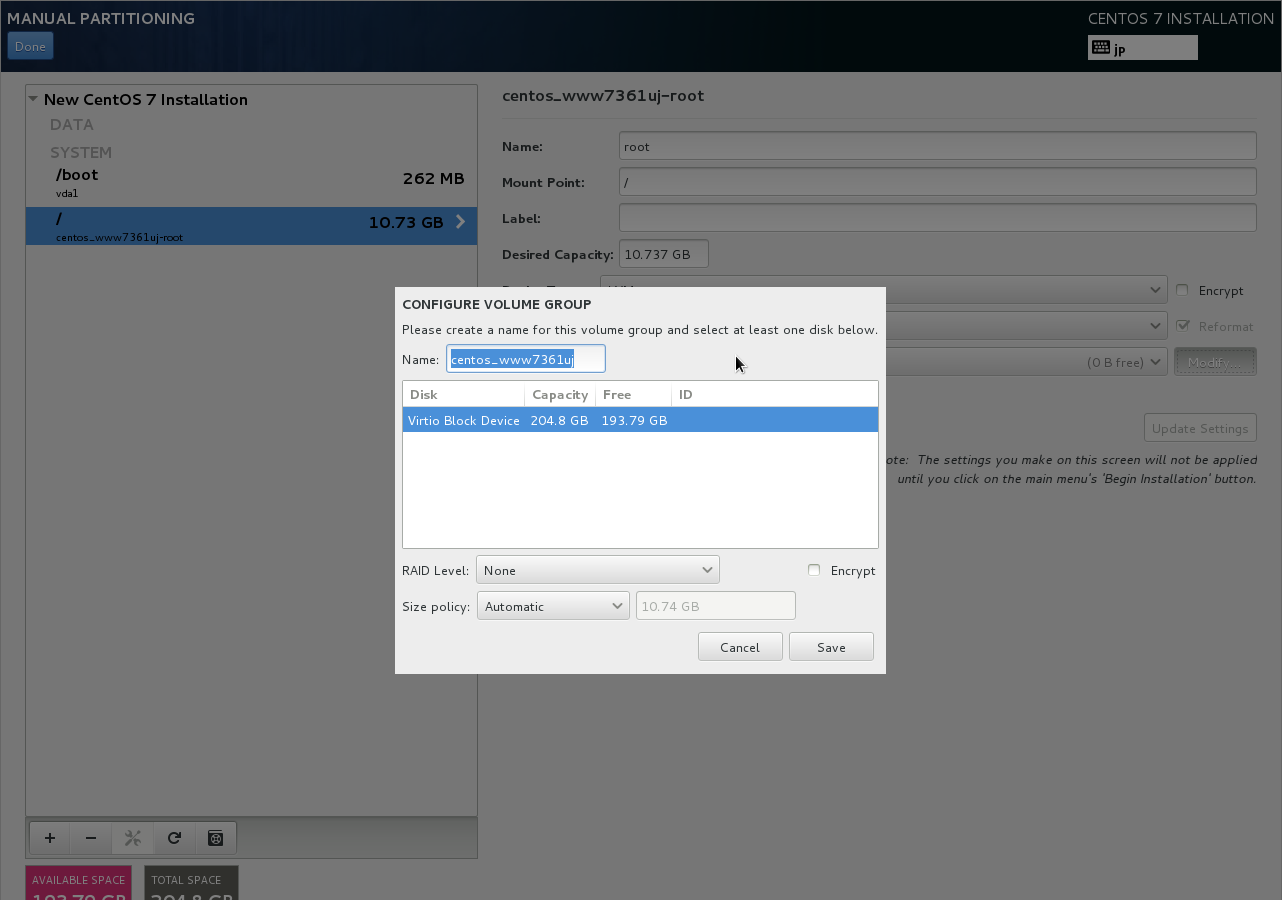The width and height of the screenshot is (1282, 900).
Task: Click the help icon in the partition toolbar
Action: coord(215,838)
